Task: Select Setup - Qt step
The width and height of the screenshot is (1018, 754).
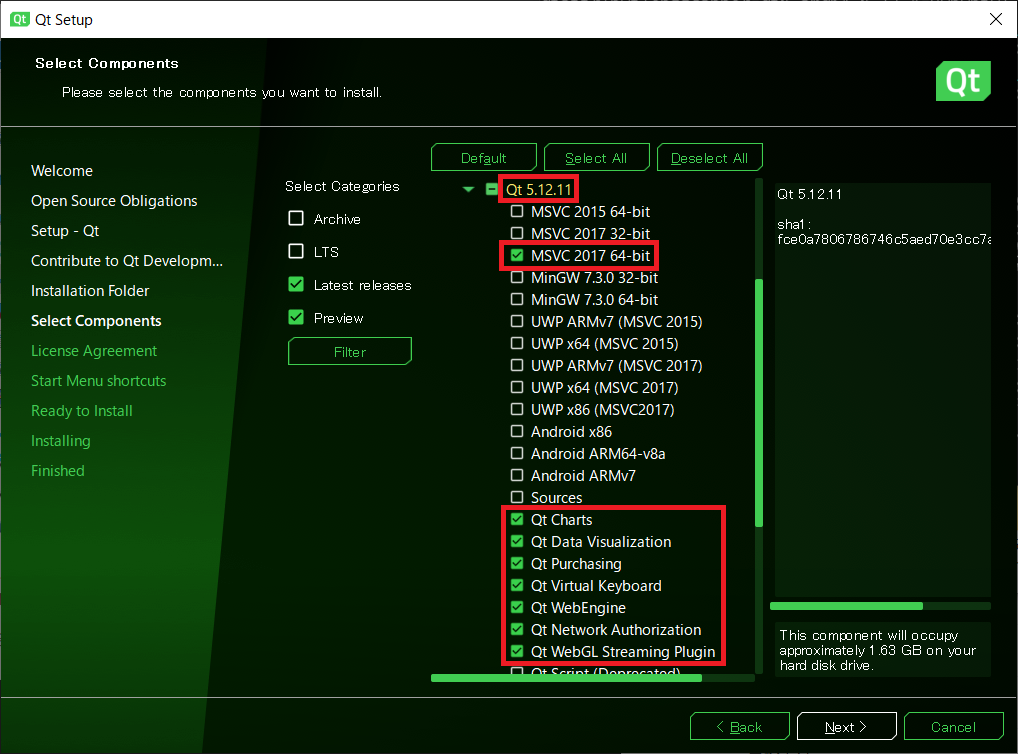Action: (x=65, y=231)
